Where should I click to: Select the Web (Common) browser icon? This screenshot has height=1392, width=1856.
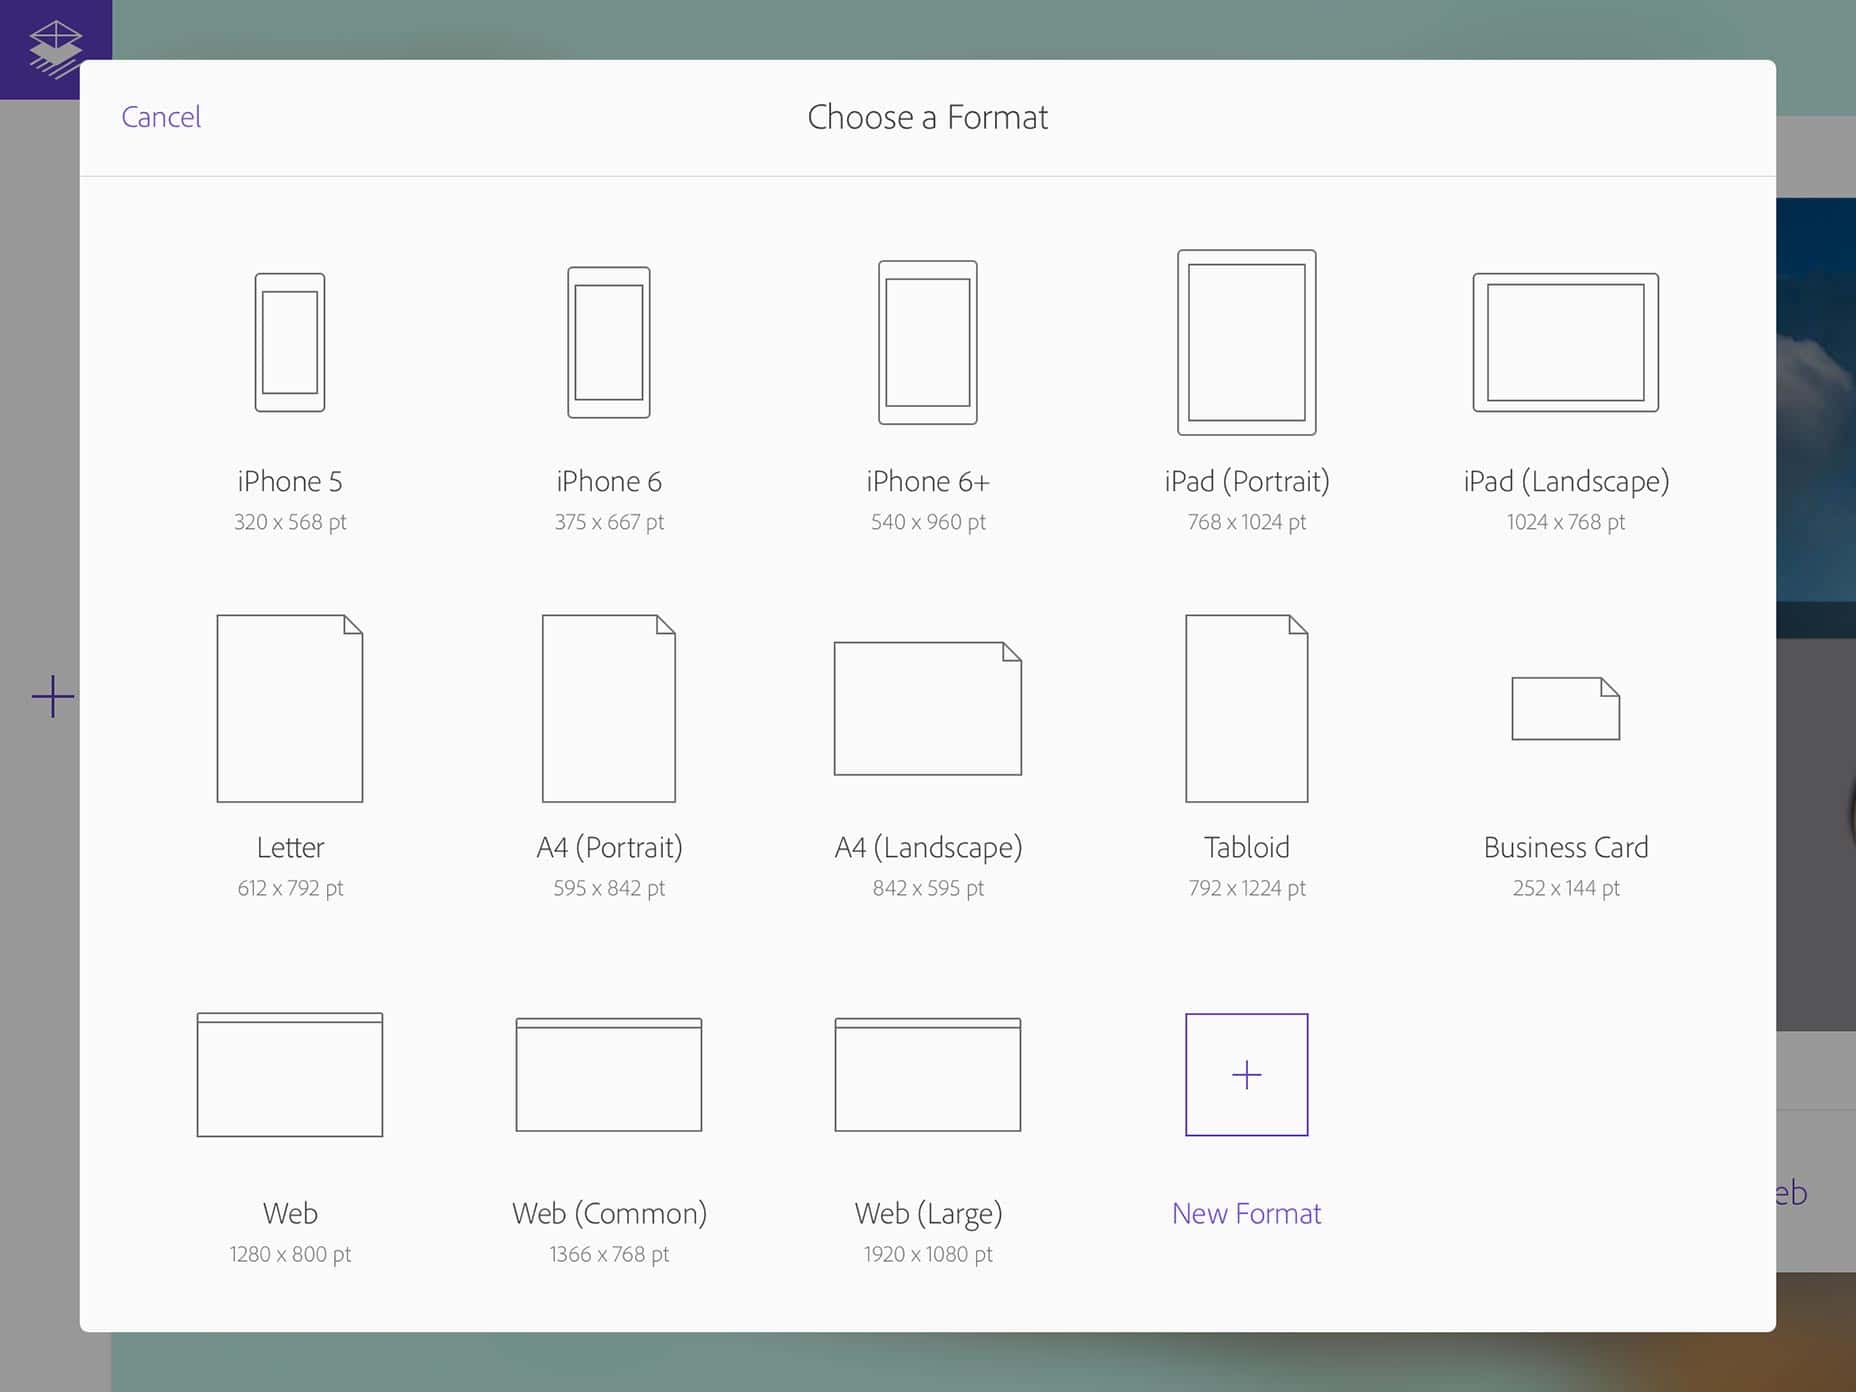tap(609, 1073)
